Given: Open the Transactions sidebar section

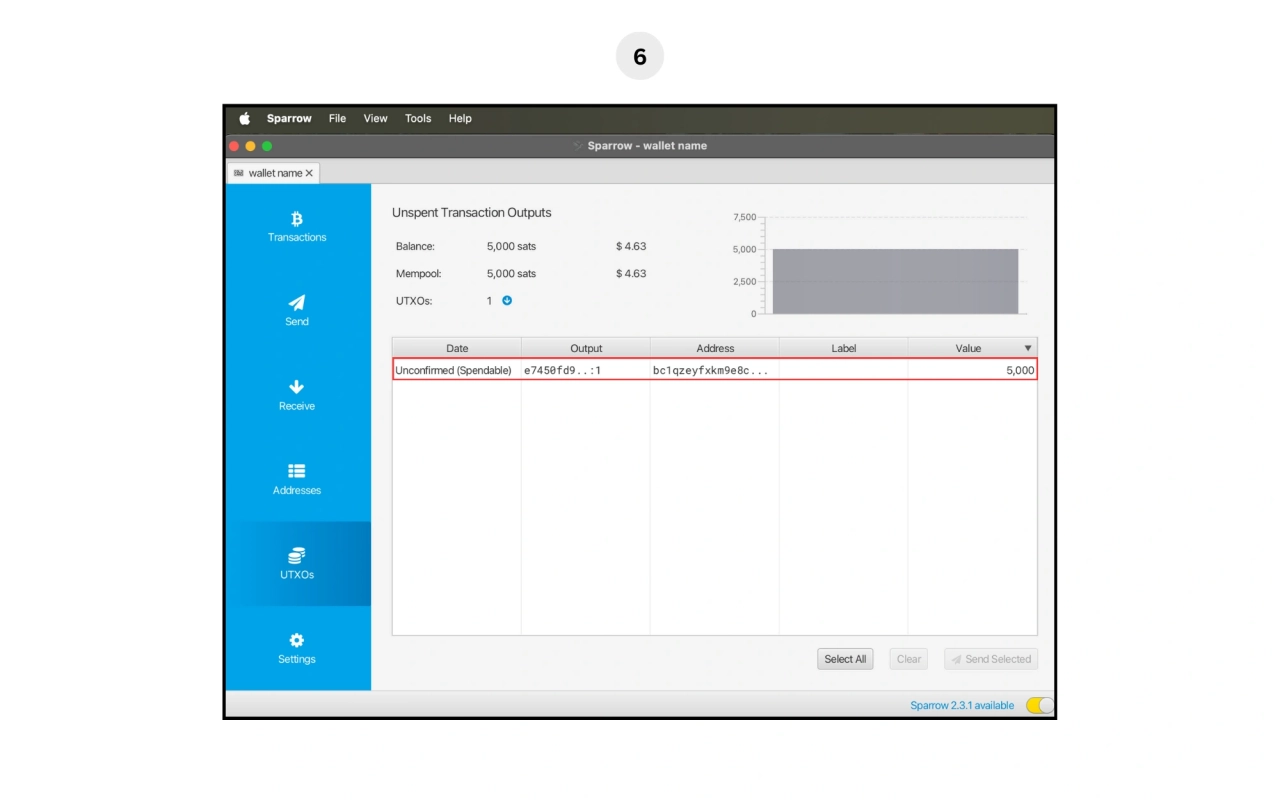Looking at the screenshot, I should click(297, 227).
